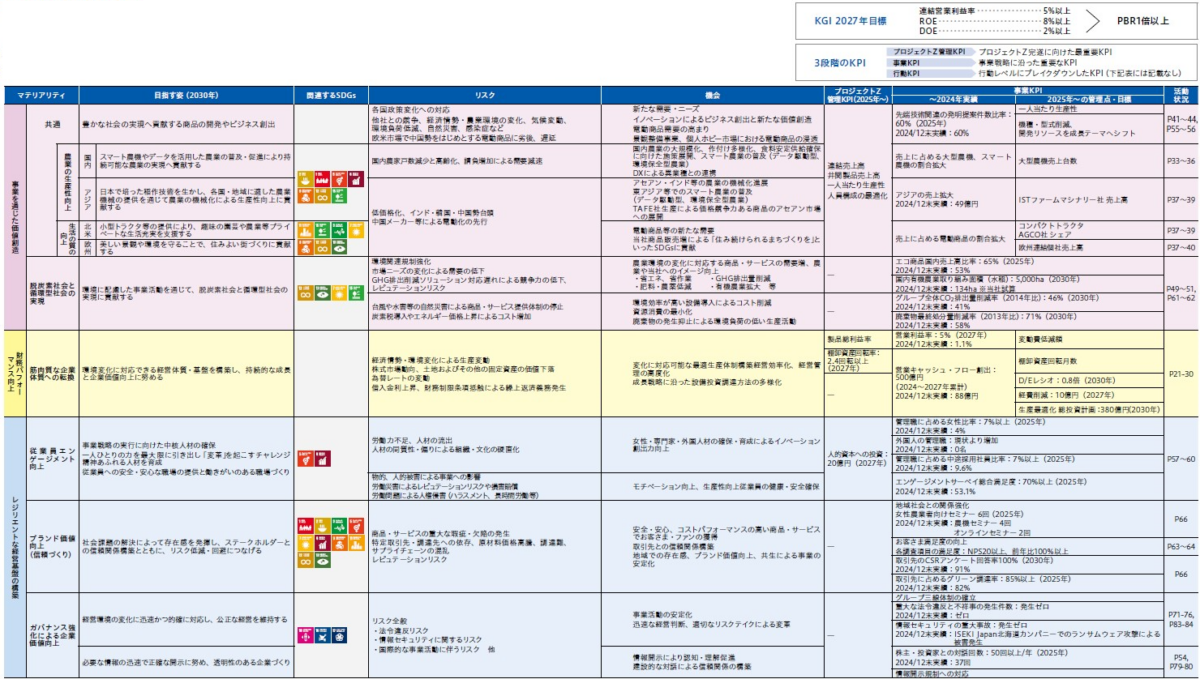Select the 各国政策変化への対応 risk line
Viewport: 1200px width, 679px height.
410,108
